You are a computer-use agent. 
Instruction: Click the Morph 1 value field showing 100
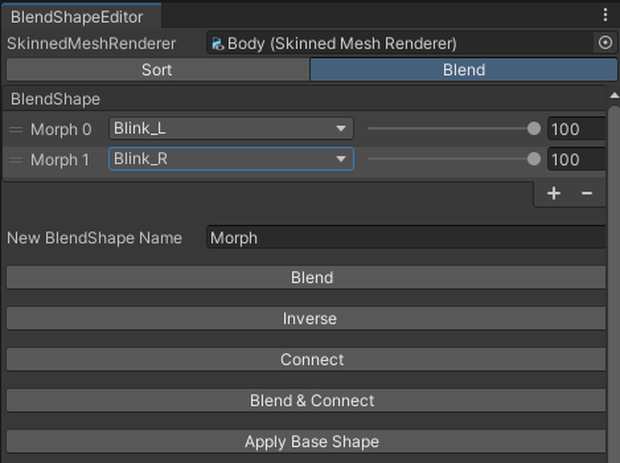pos(577,159)
